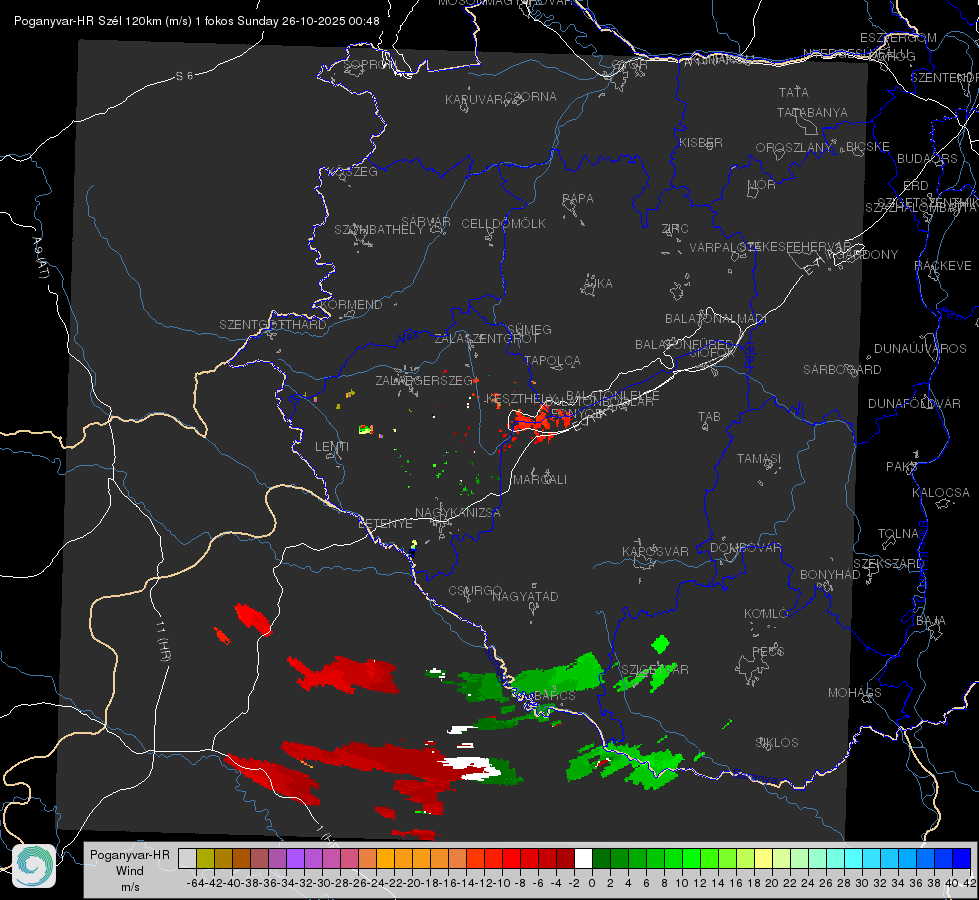Screen dimensions: 979x900
Task: Click the VÁRPALOTA label
Action: click(724, 247)
